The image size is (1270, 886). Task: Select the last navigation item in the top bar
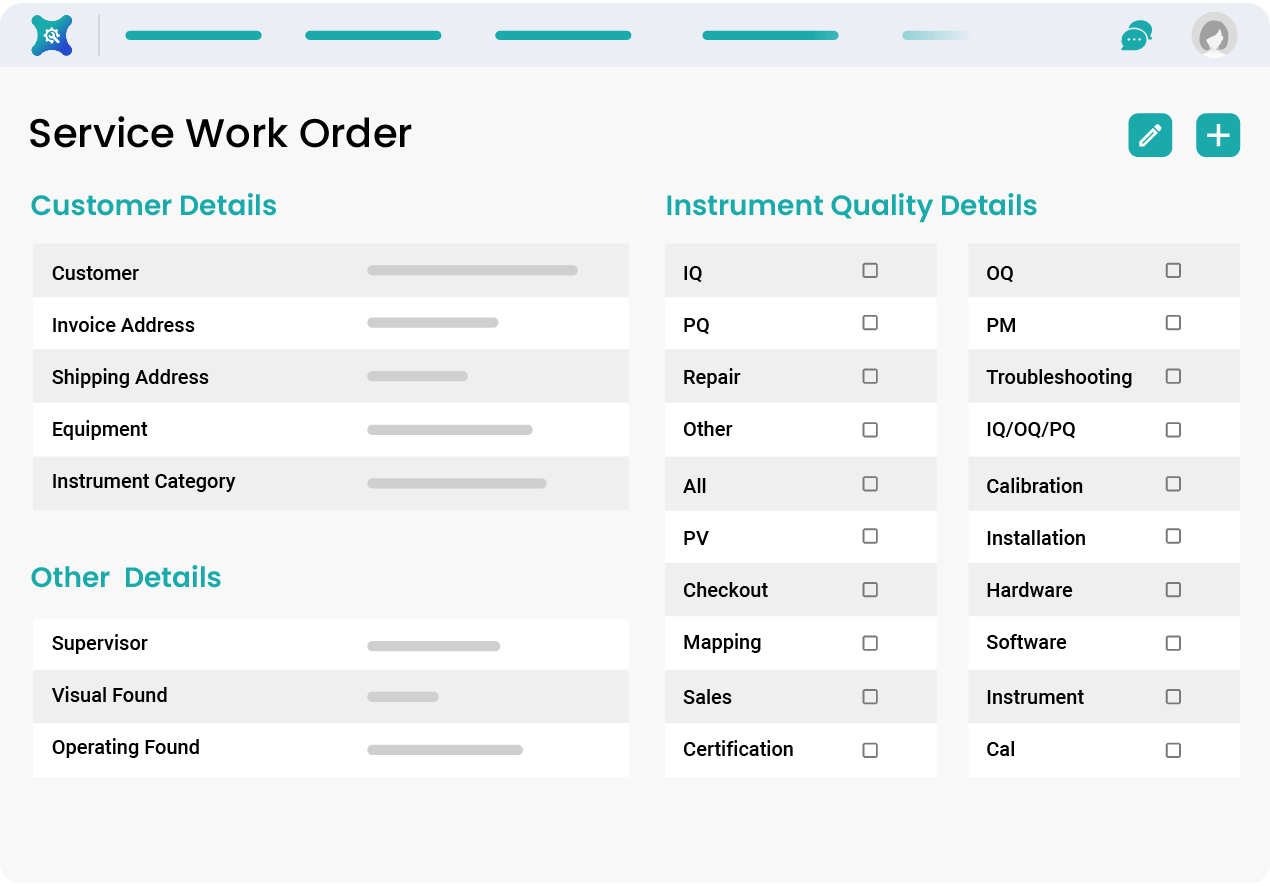pyautogui.click(x=934, y=35)
